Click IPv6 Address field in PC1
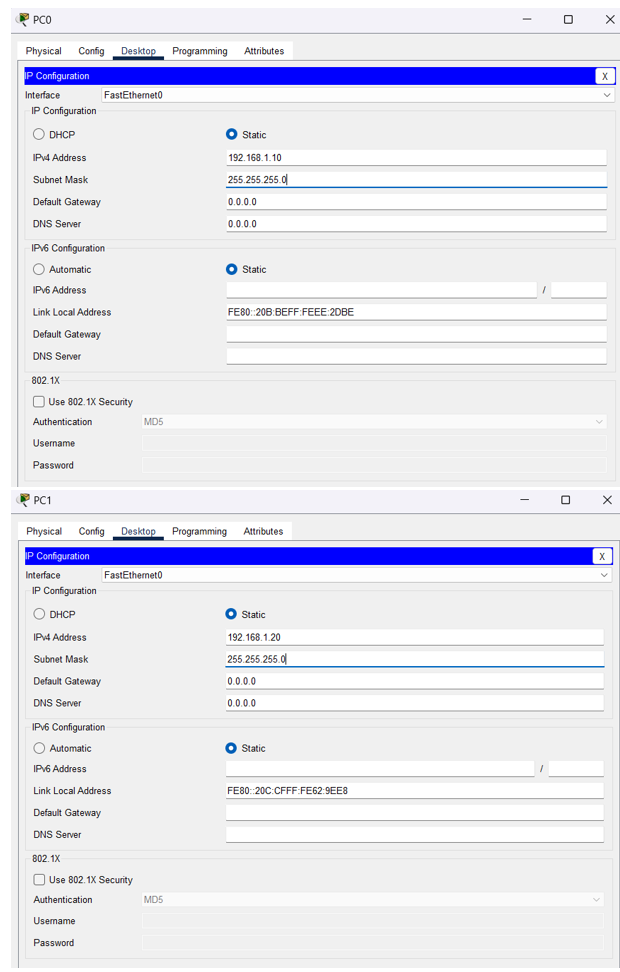620x972 pixels. [x=379, y=769]
